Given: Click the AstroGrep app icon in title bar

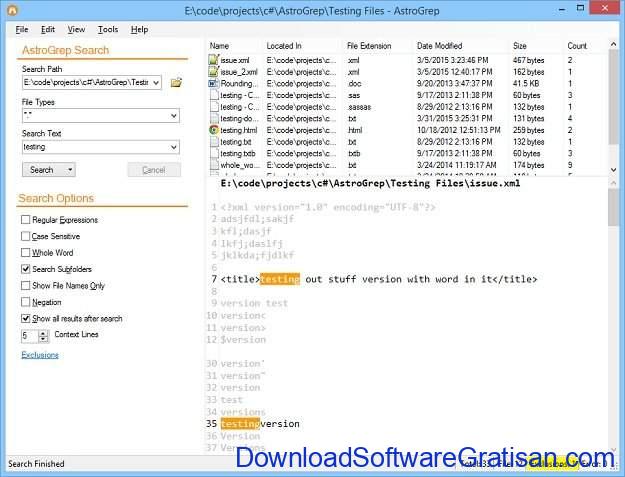Looking at the screenshot, I should point(12,10).
